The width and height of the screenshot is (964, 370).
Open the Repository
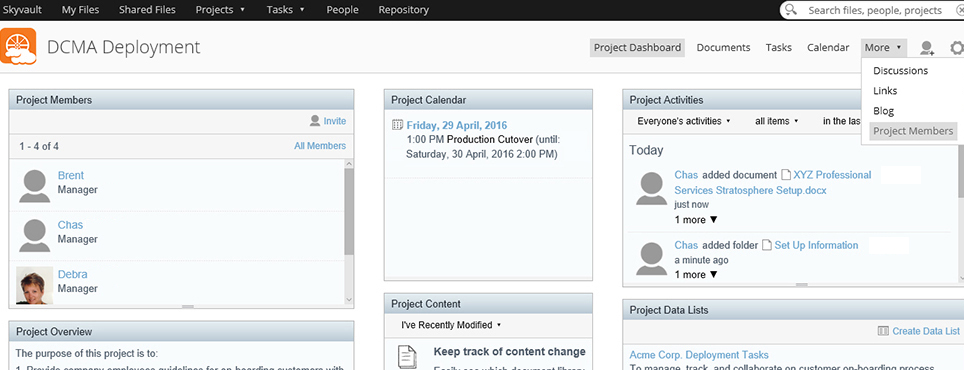(403, 10)
